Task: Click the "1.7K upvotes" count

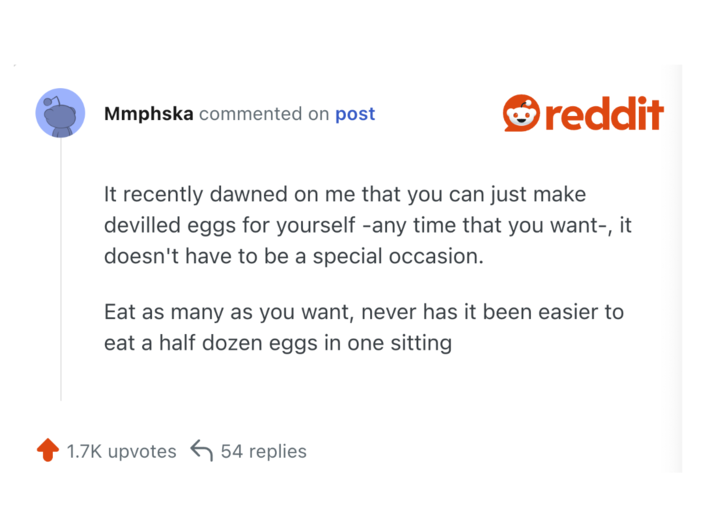Action: pos(121,451)
